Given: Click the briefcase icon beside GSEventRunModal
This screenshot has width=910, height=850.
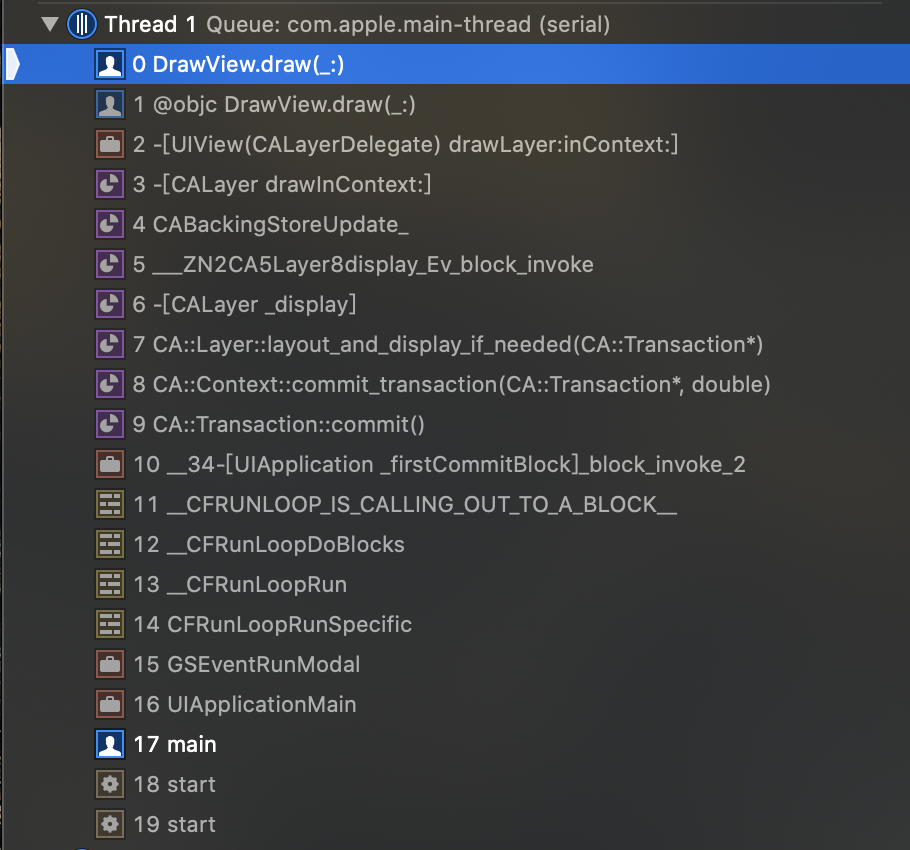Looking at the screenshot, I should [x=110, y=665].
